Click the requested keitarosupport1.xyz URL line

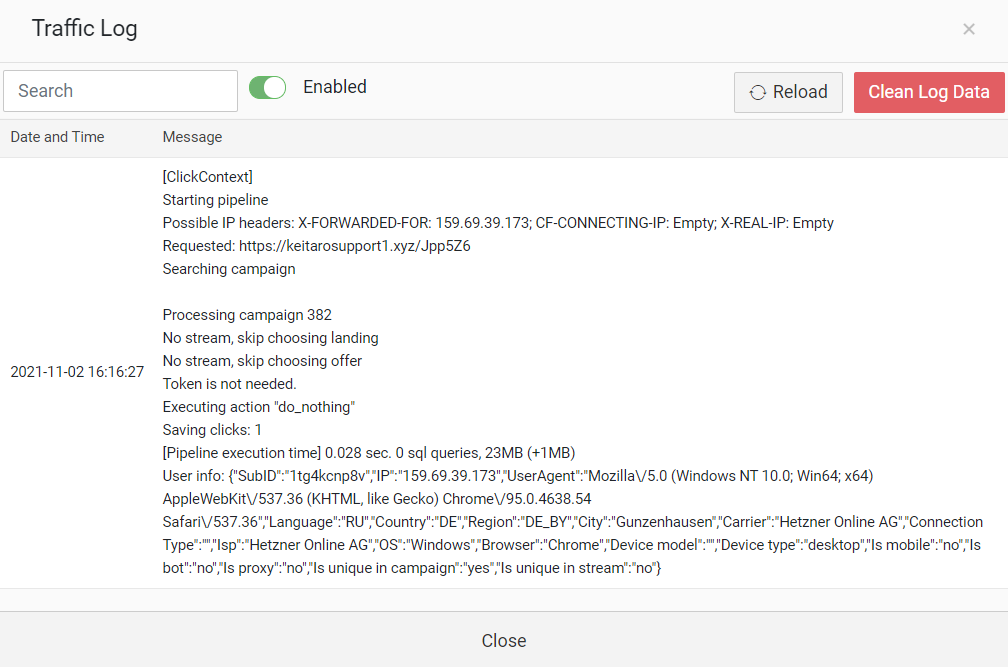point(316,246)
